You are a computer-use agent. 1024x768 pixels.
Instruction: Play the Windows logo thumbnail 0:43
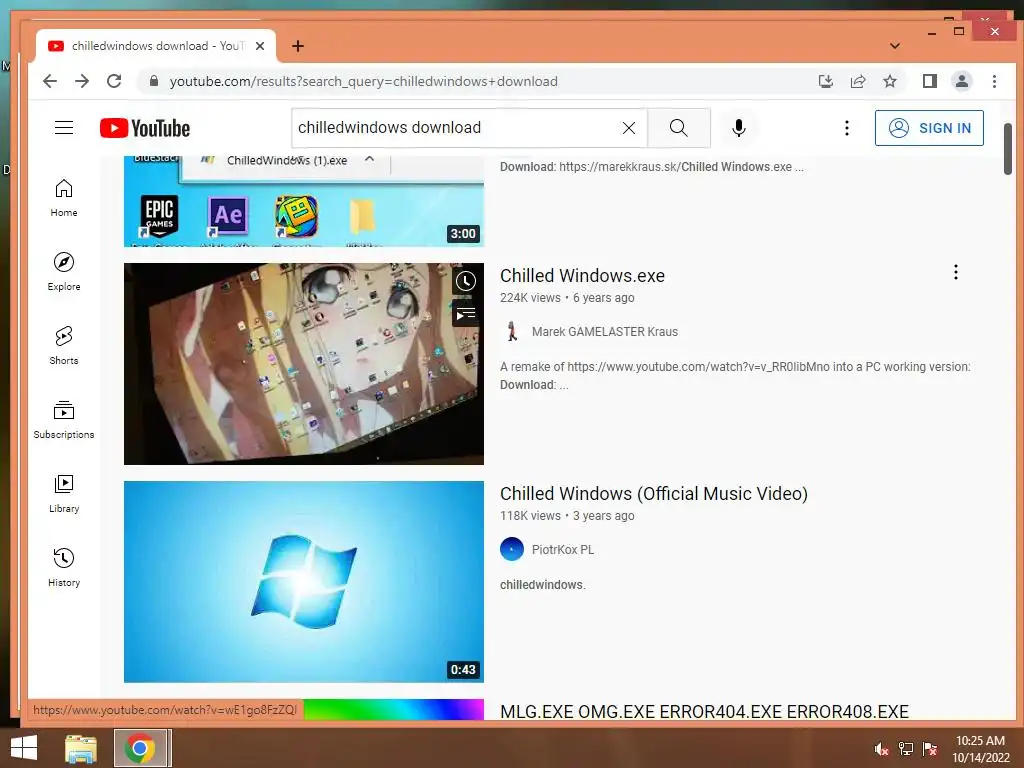pyautogui.click(x=304, y=582)
